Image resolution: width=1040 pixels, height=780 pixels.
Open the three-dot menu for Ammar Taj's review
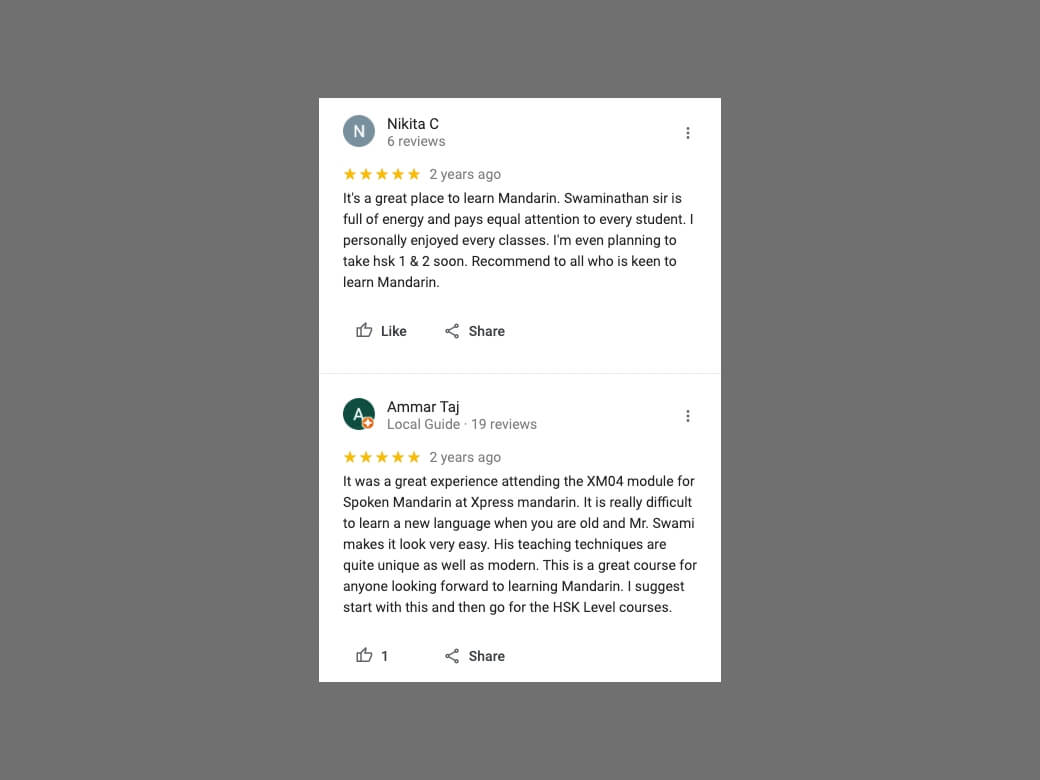click(x=688, y=416)
